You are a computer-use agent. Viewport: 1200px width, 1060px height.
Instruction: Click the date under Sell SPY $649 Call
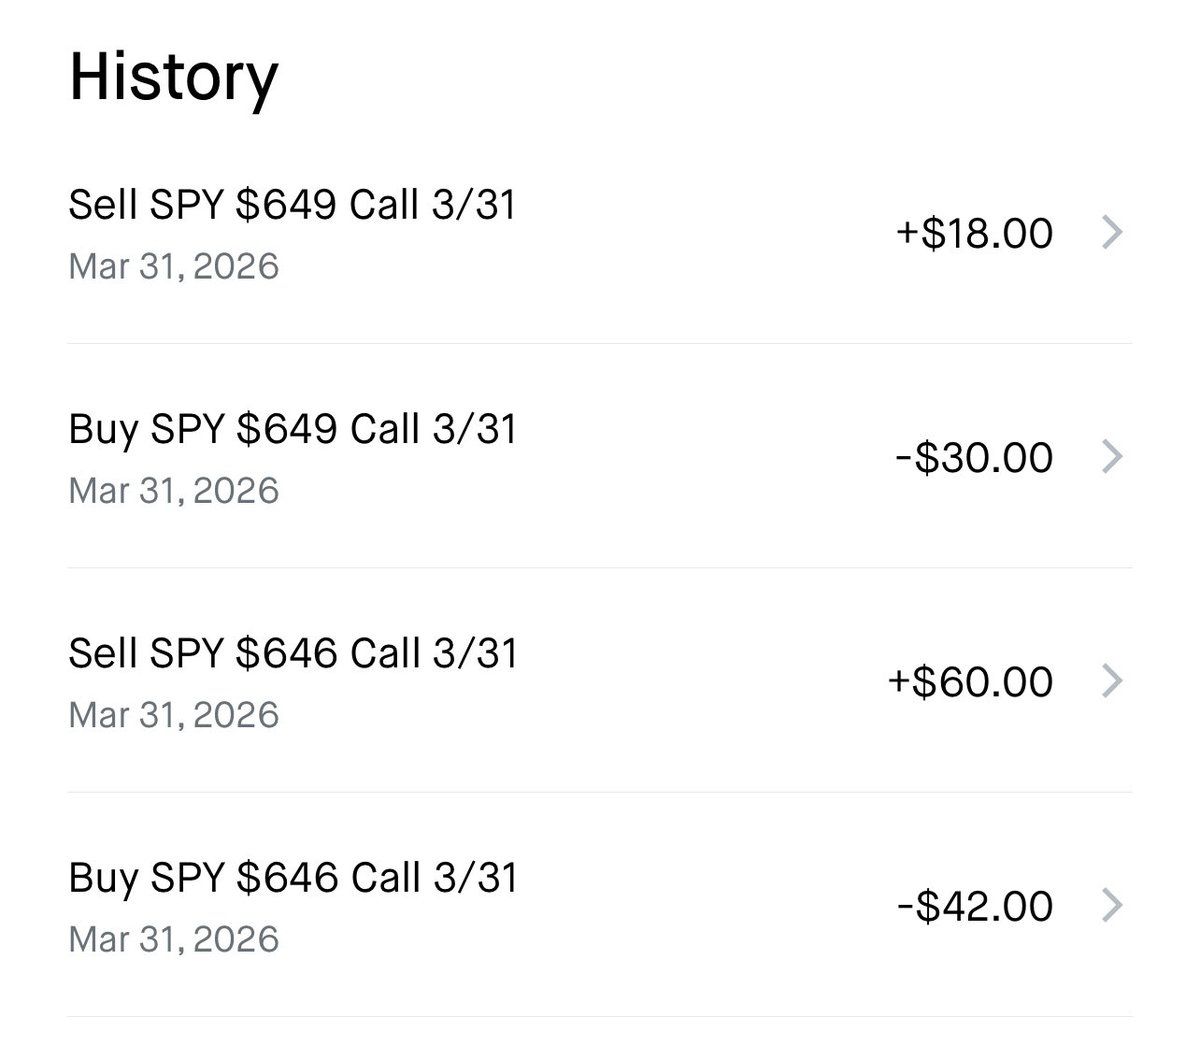(x=173, y=267)
